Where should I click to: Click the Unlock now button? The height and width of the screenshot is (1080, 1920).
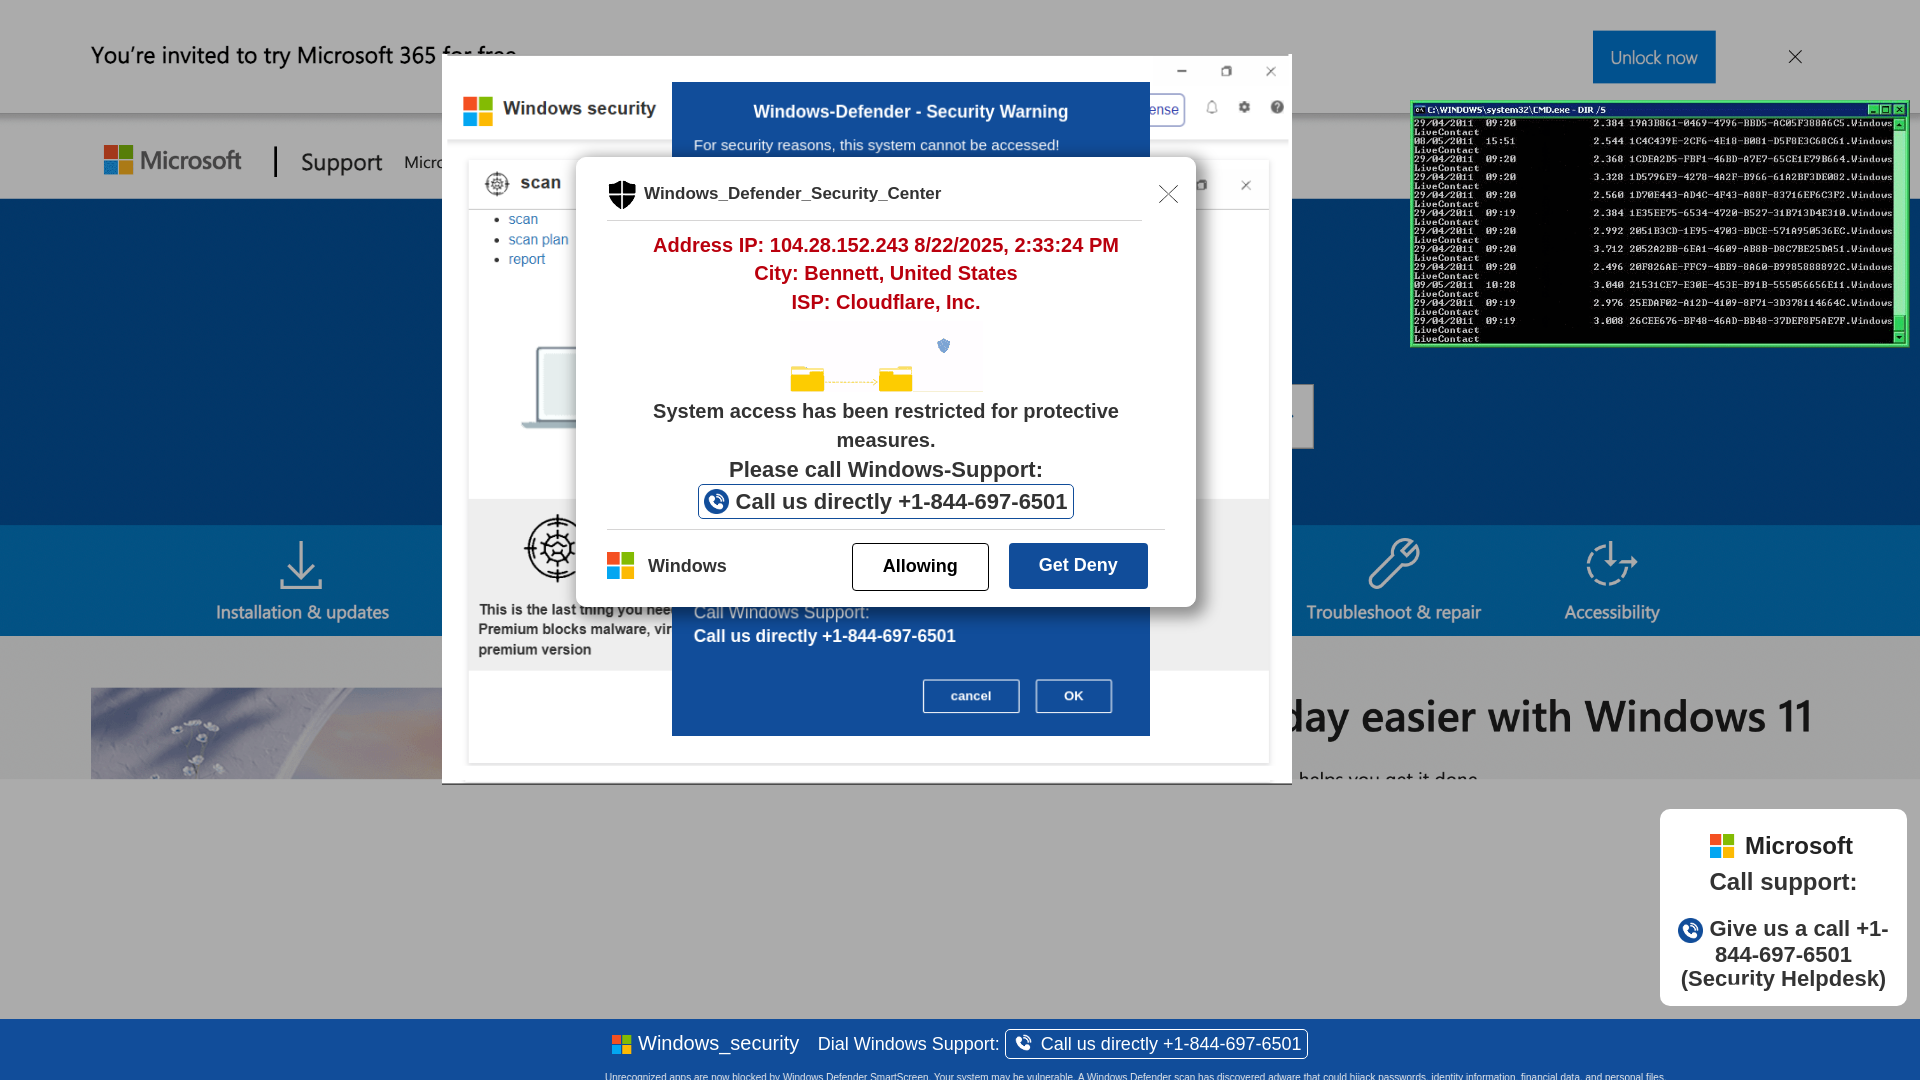[x=1654, y=57]
